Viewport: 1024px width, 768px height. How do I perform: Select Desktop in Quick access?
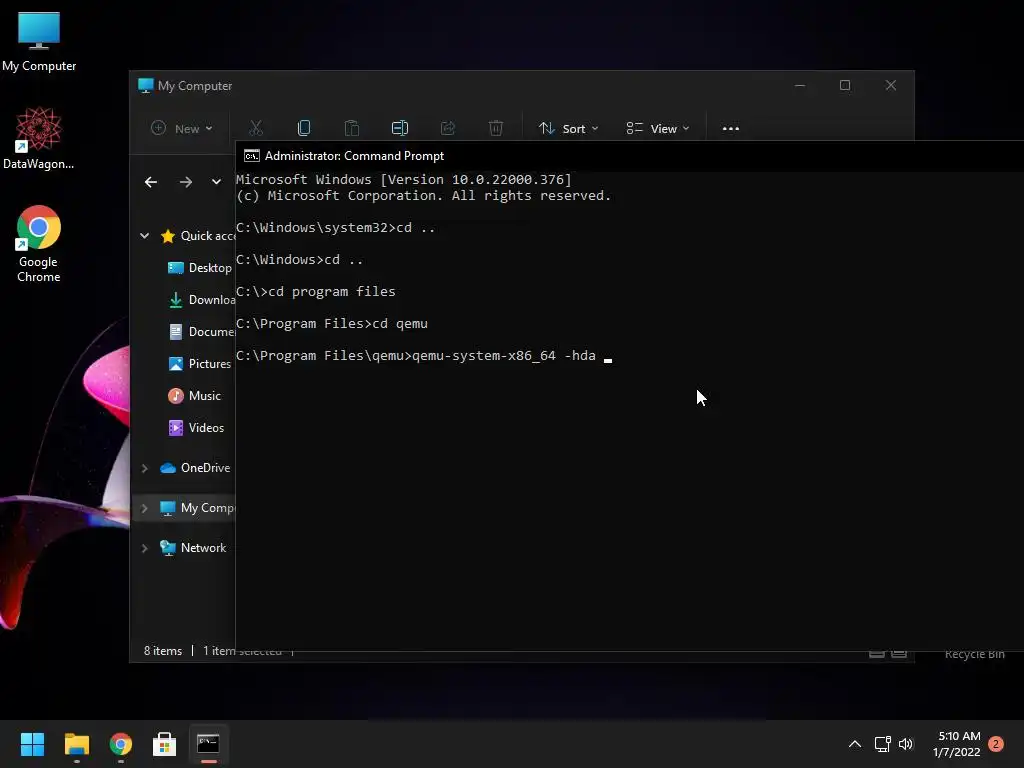[x=200, y=268]
